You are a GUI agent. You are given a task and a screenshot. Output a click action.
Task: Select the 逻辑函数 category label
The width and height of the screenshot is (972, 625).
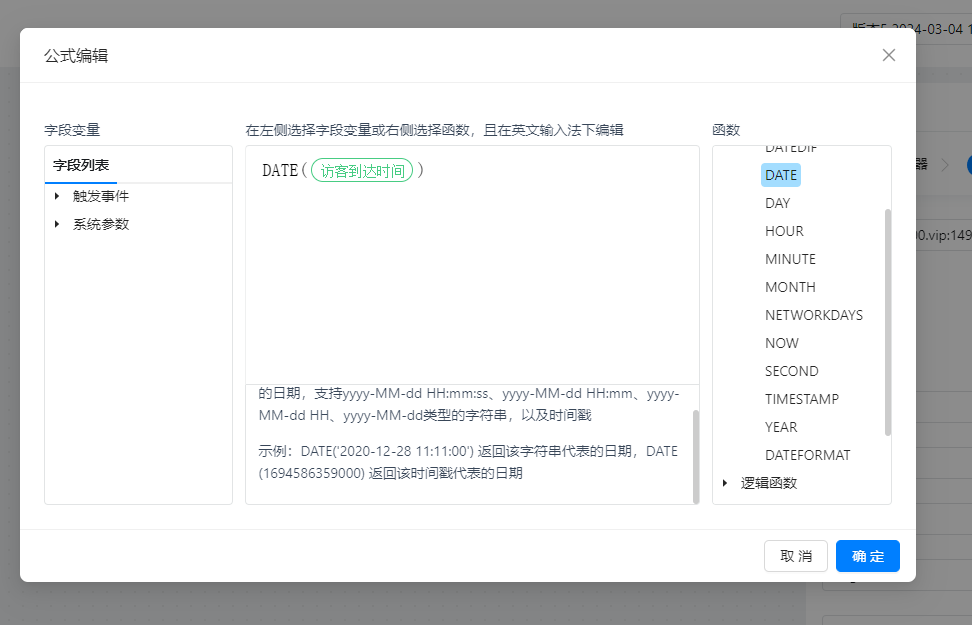click(769, 482)
